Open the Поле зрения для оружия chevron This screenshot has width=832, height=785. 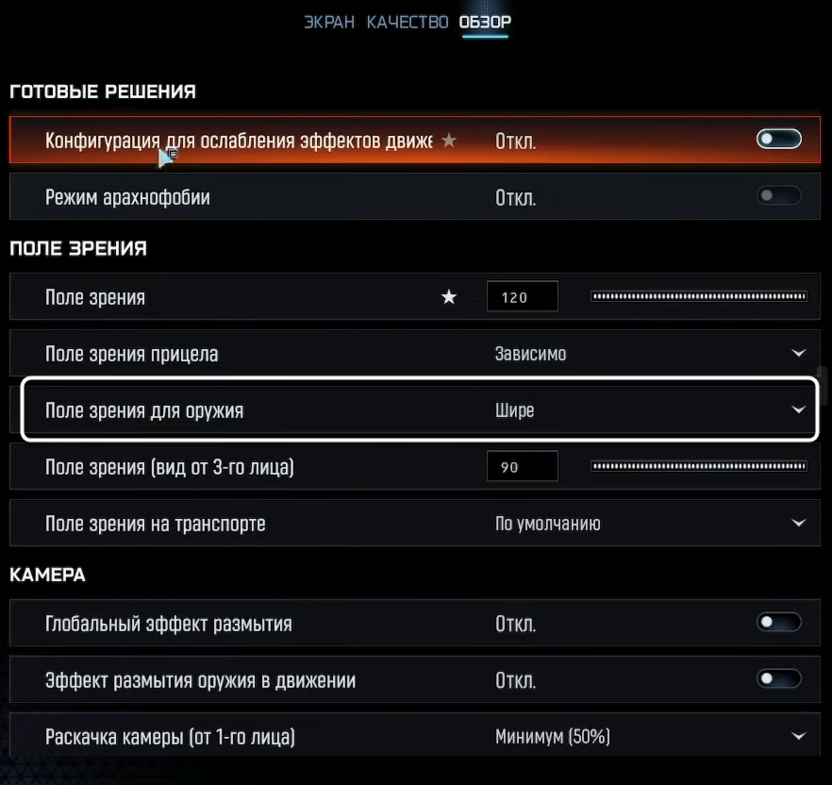click(x=798, y=410)
